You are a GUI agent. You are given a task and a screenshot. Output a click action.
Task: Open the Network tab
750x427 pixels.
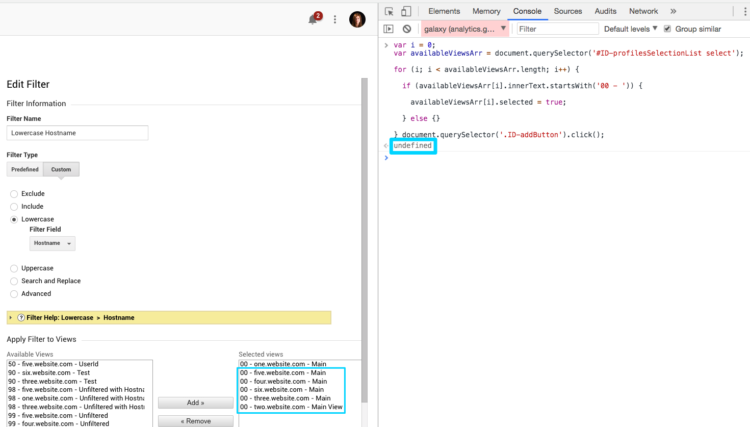(643, 11)
